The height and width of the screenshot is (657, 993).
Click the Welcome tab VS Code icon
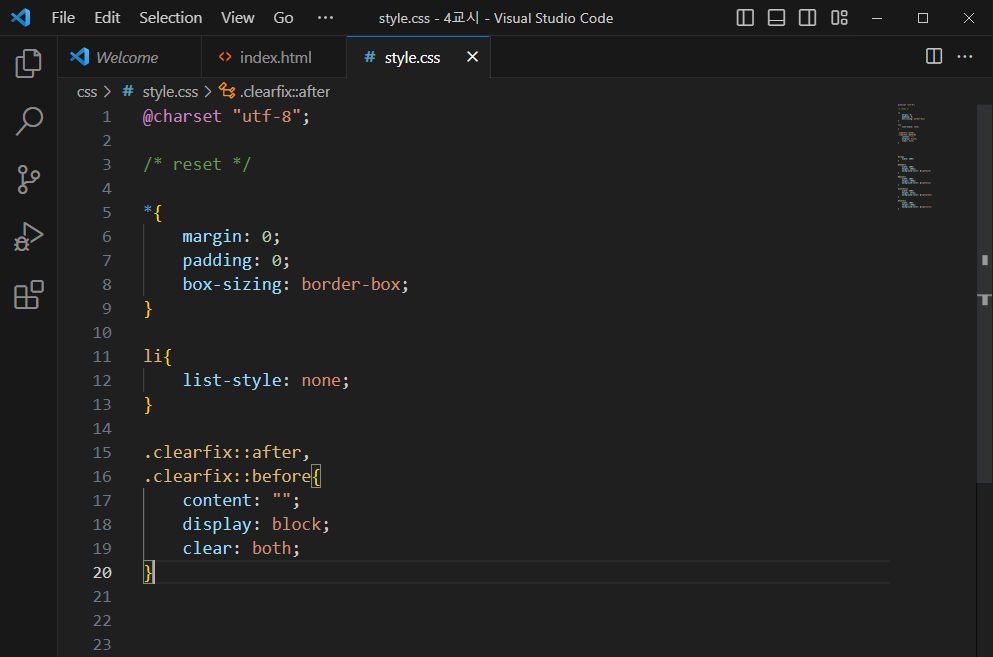(x=80, y=57)
